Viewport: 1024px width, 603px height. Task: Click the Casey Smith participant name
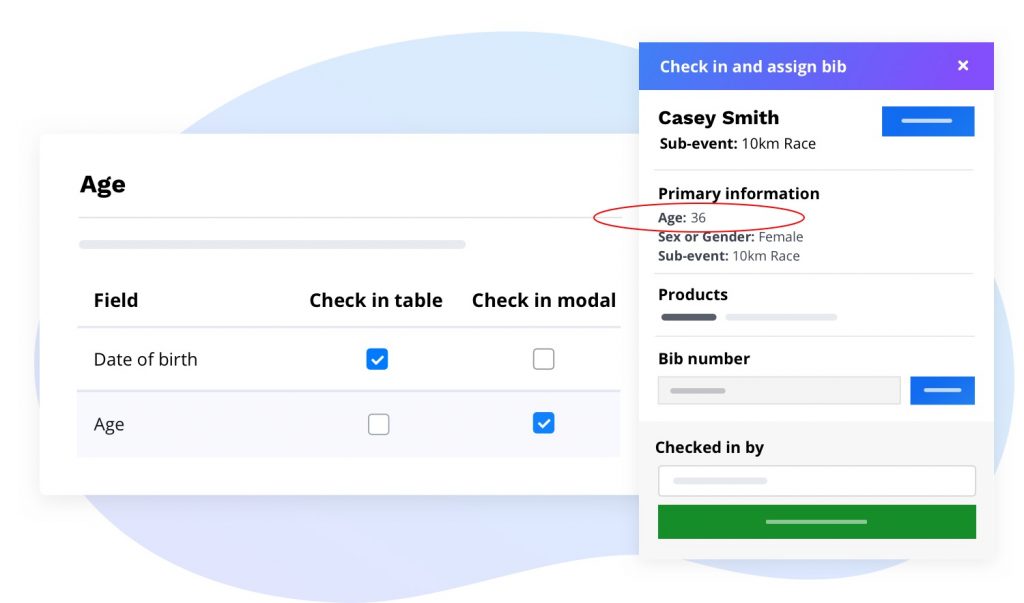click(718, 118)
